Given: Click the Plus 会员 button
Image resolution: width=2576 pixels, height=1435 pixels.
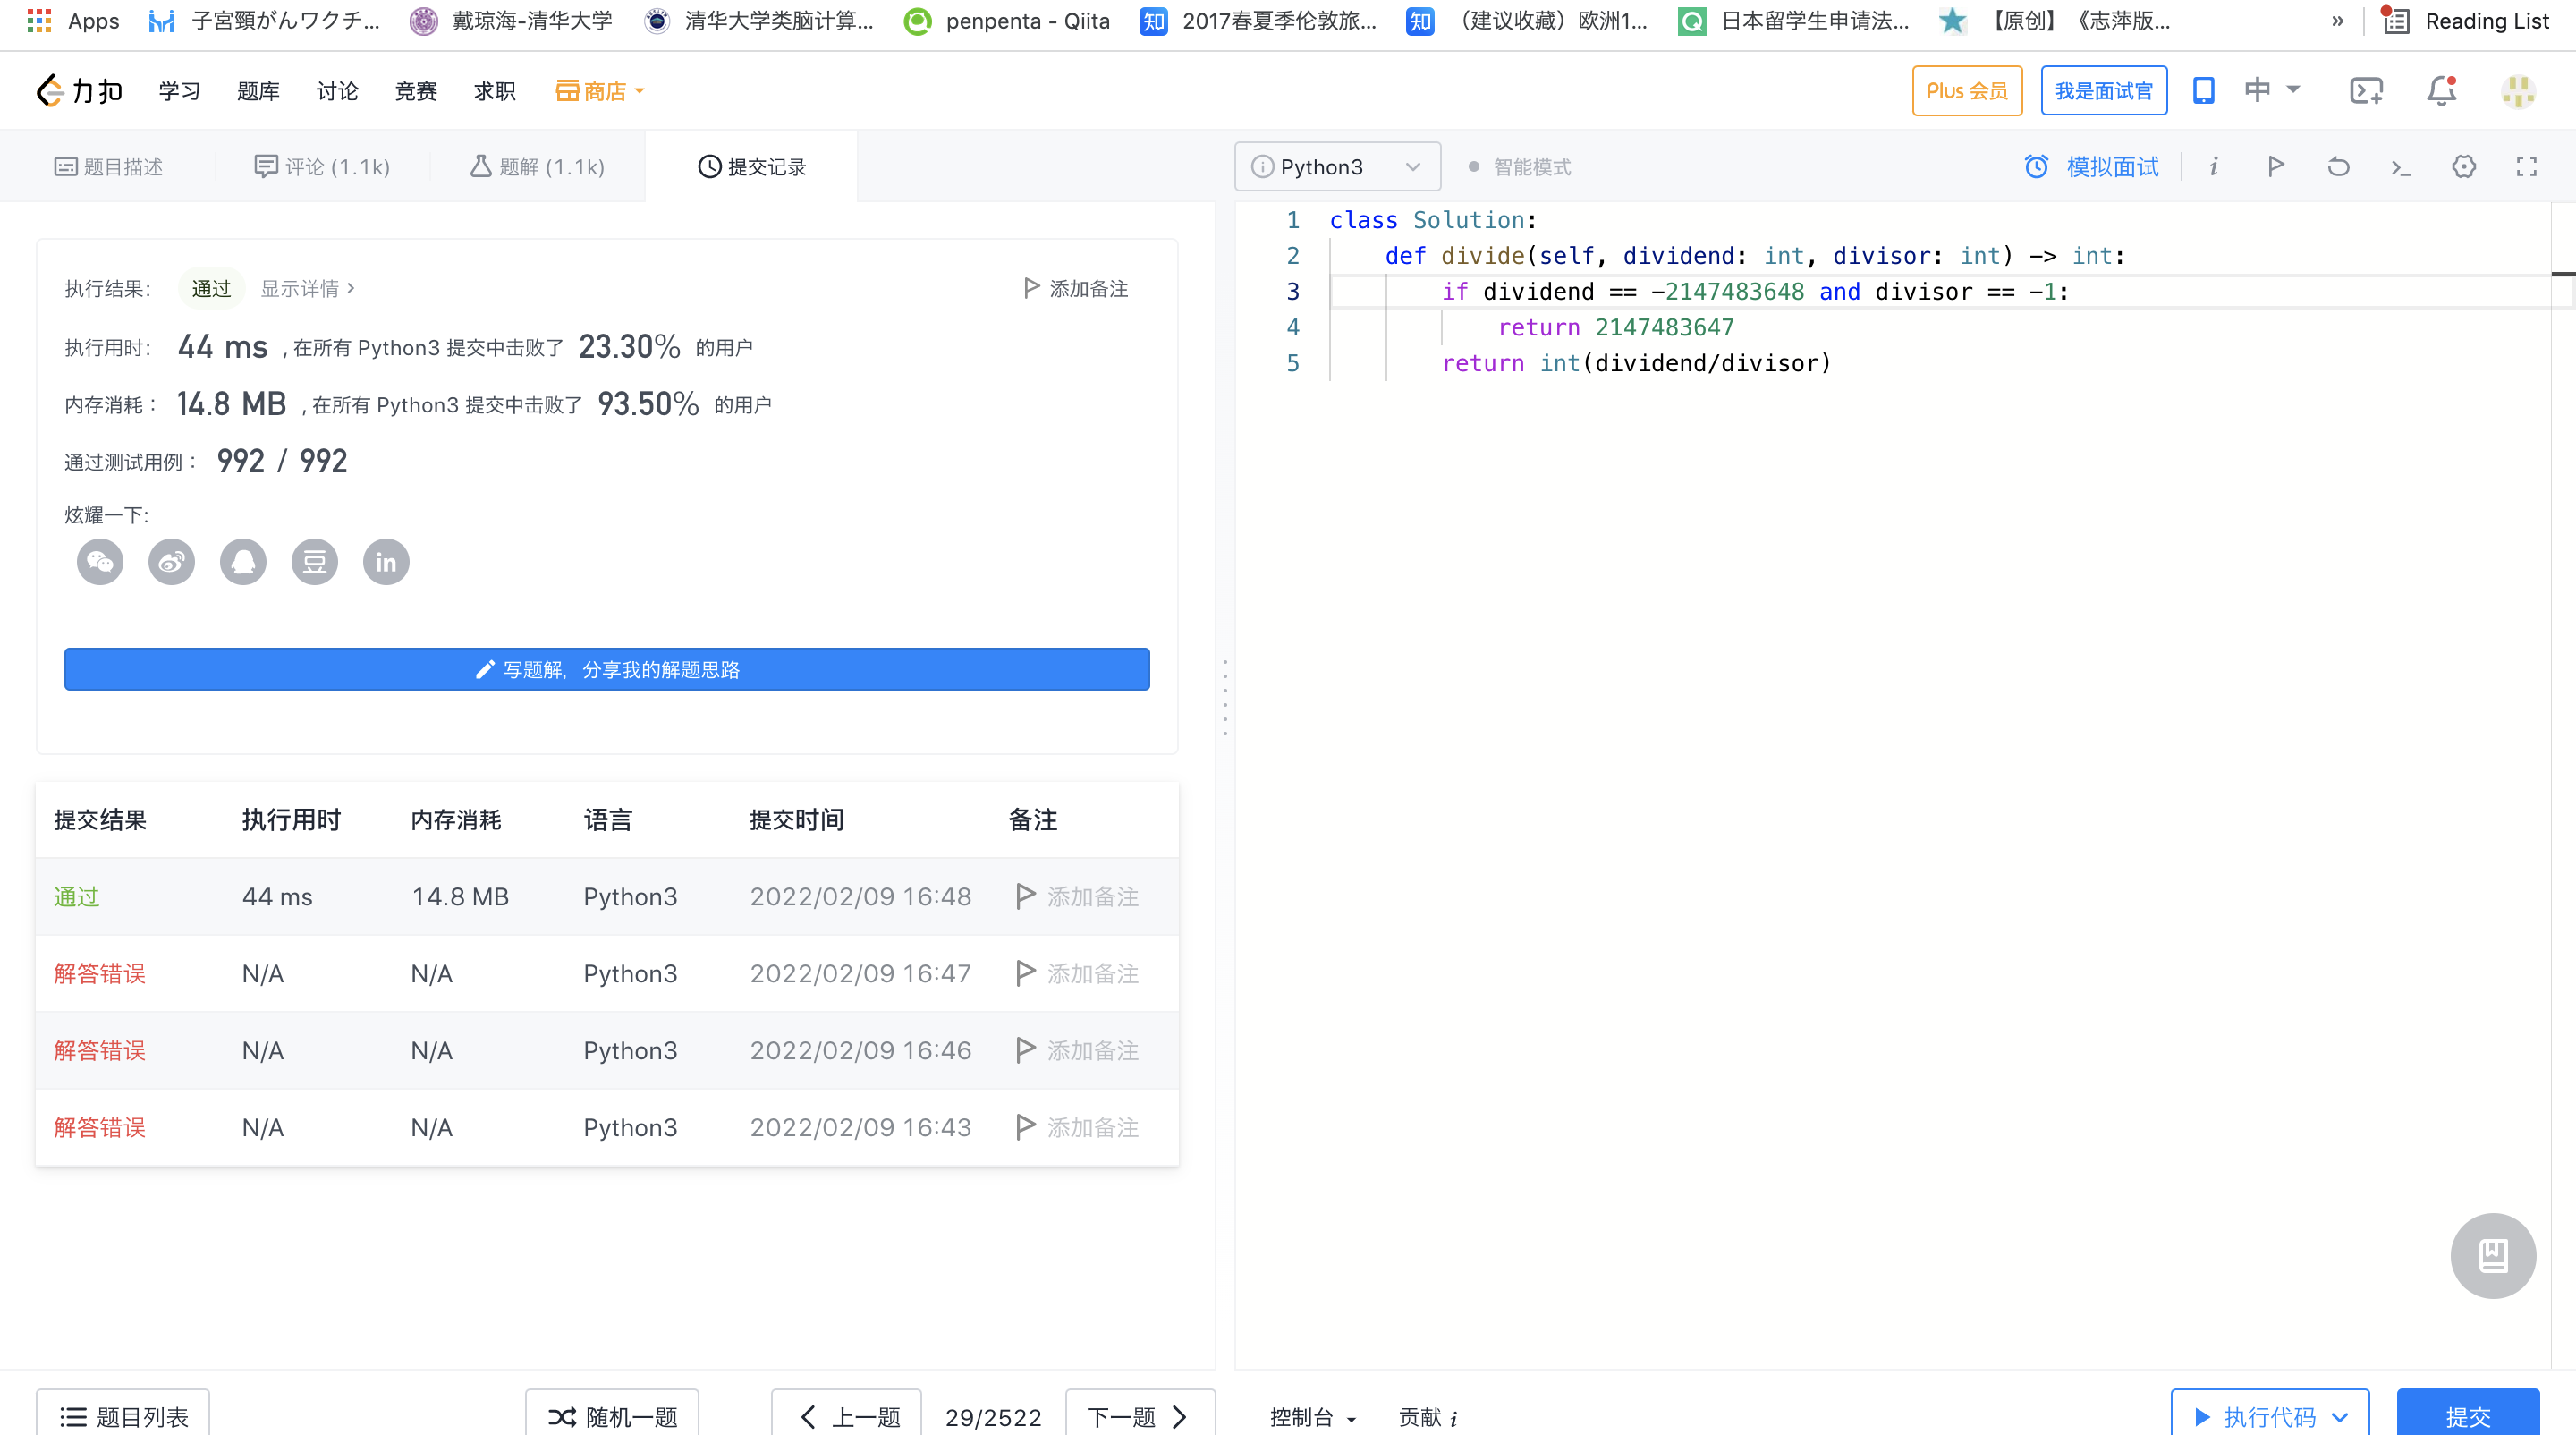Looking at the screenshot, I should coord(1967,91).
